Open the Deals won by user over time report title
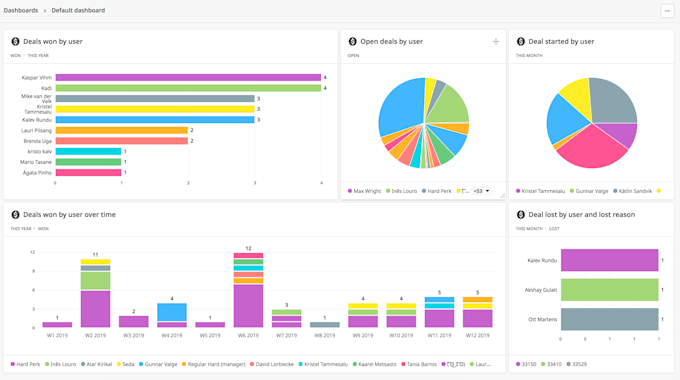Screen dimensions: 680x380 tap(69, 215)
